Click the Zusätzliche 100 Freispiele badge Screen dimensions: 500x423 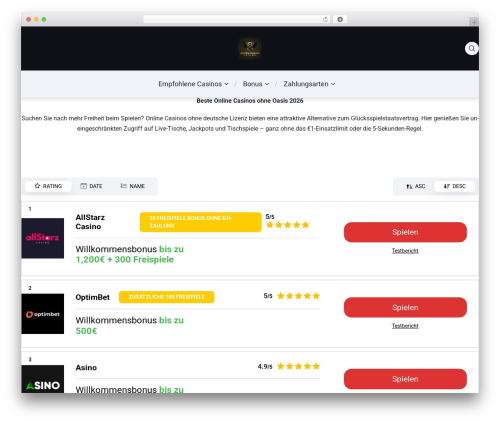pos(166,297)
